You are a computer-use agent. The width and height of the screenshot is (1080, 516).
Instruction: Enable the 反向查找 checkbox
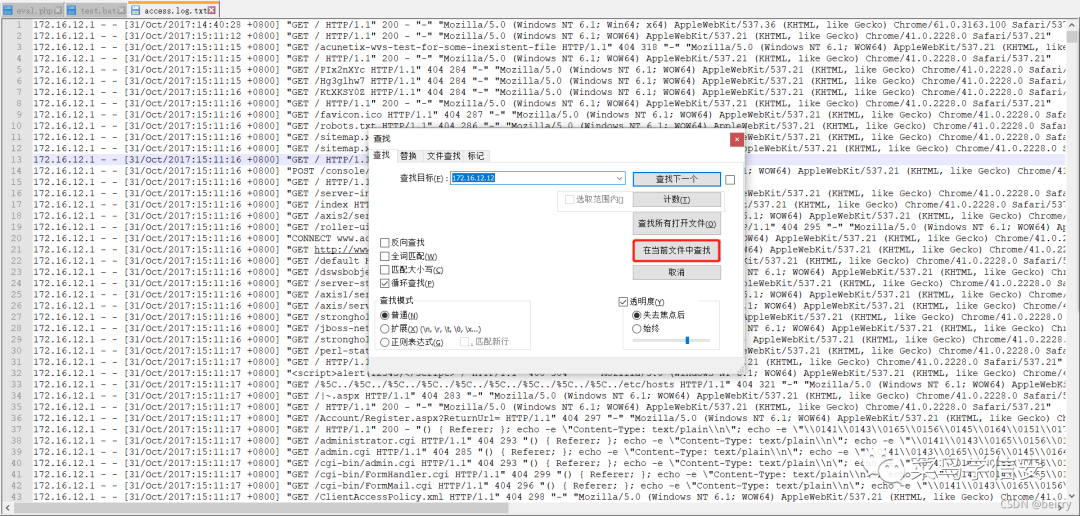pyautogui.click(x=385, y=242)
